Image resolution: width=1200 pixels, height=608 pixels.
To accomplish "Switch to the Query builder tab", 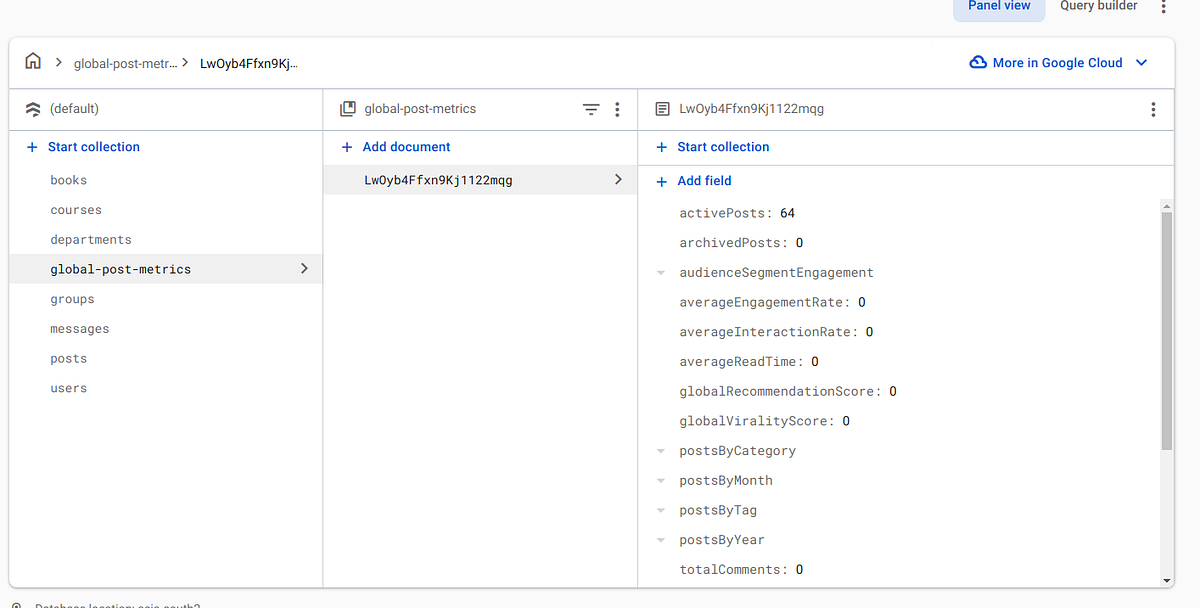I will pyautogui.click(x=1098, y=6).
